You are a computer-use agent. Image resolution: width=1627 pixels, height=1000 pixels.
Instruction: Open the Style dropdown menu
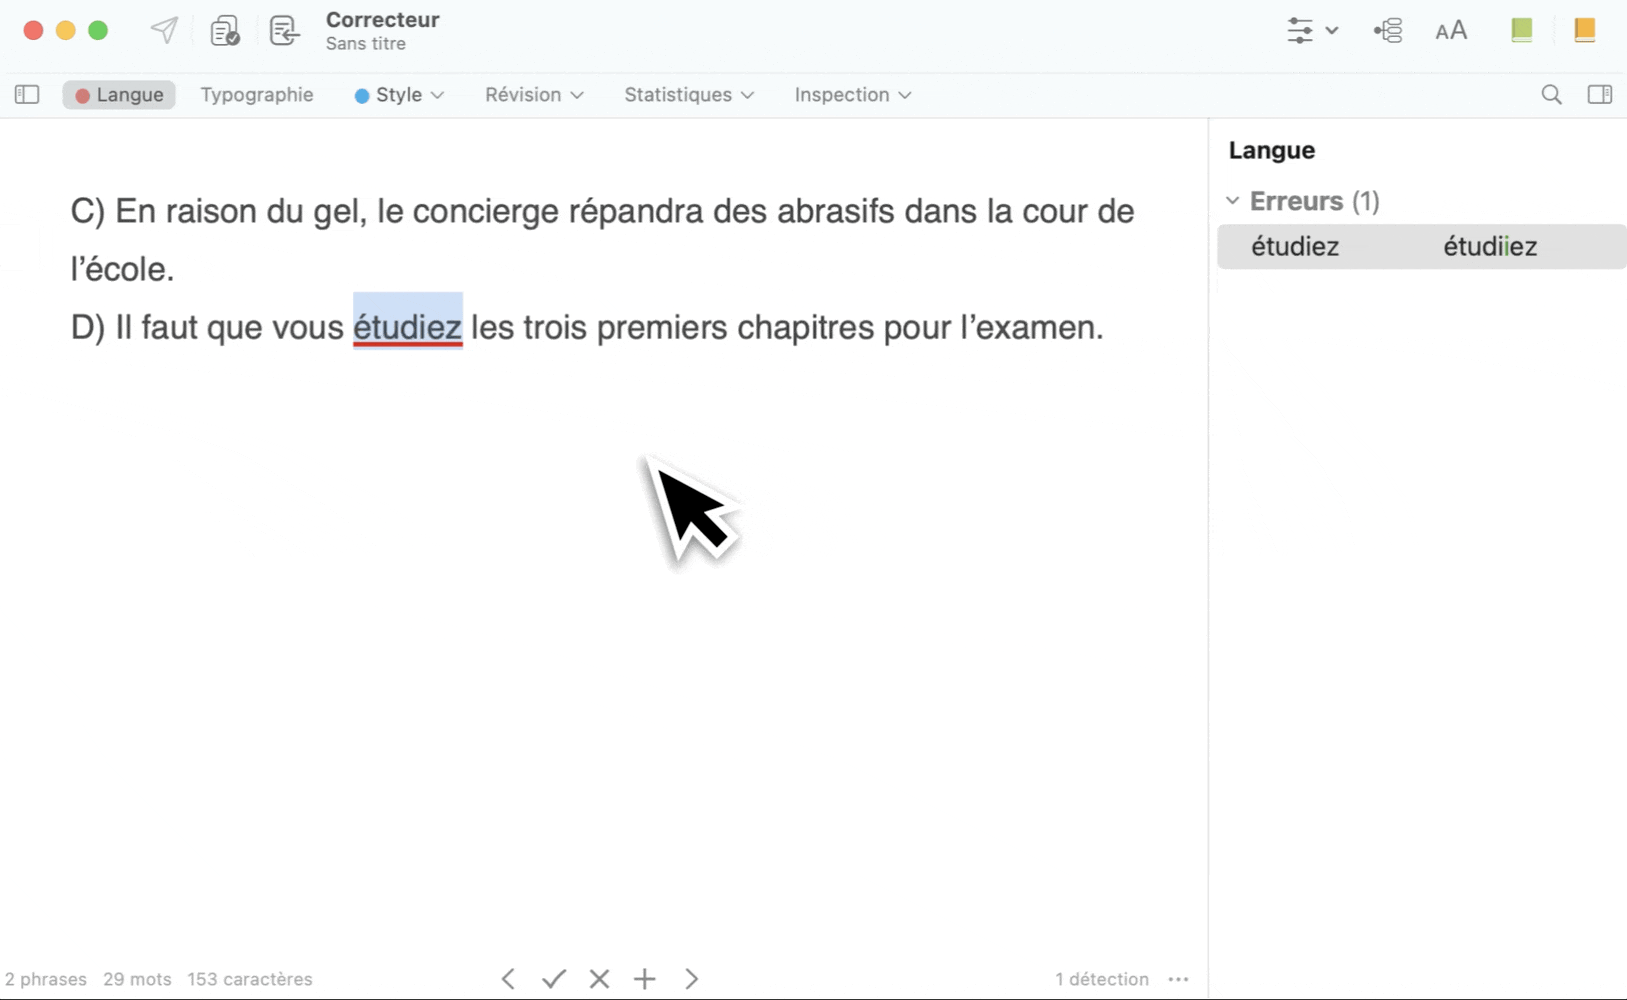(x=399, y=95)
